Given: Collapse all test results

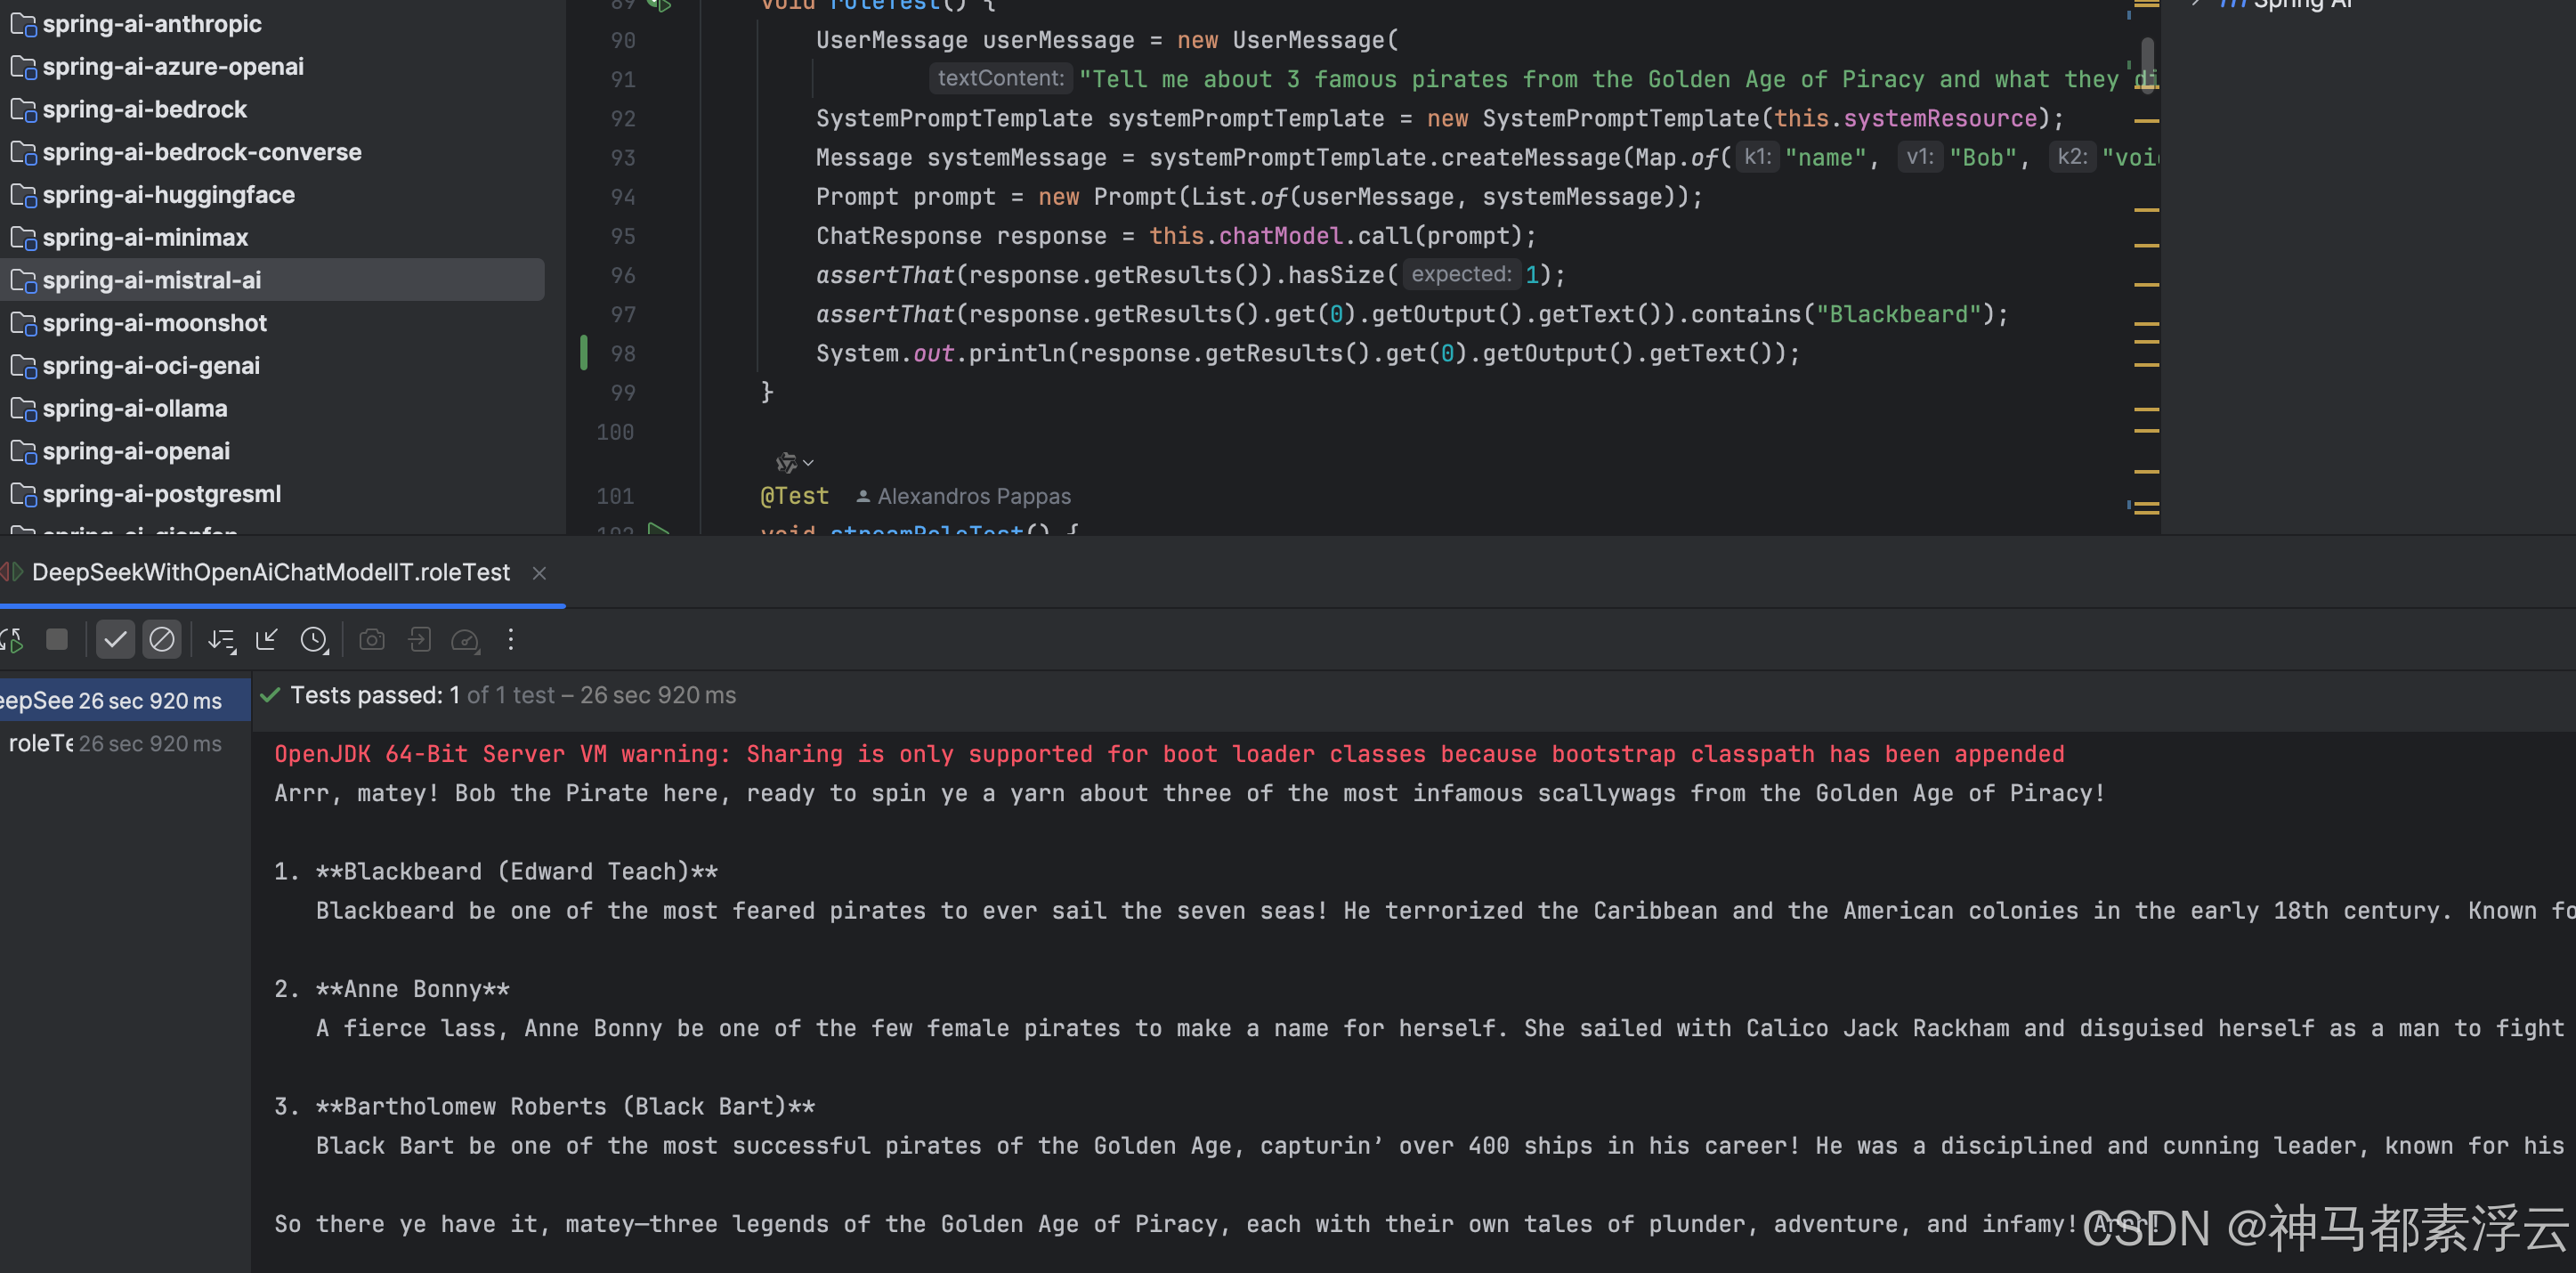Looking at the screenshot, I should [x=267, y=640].
